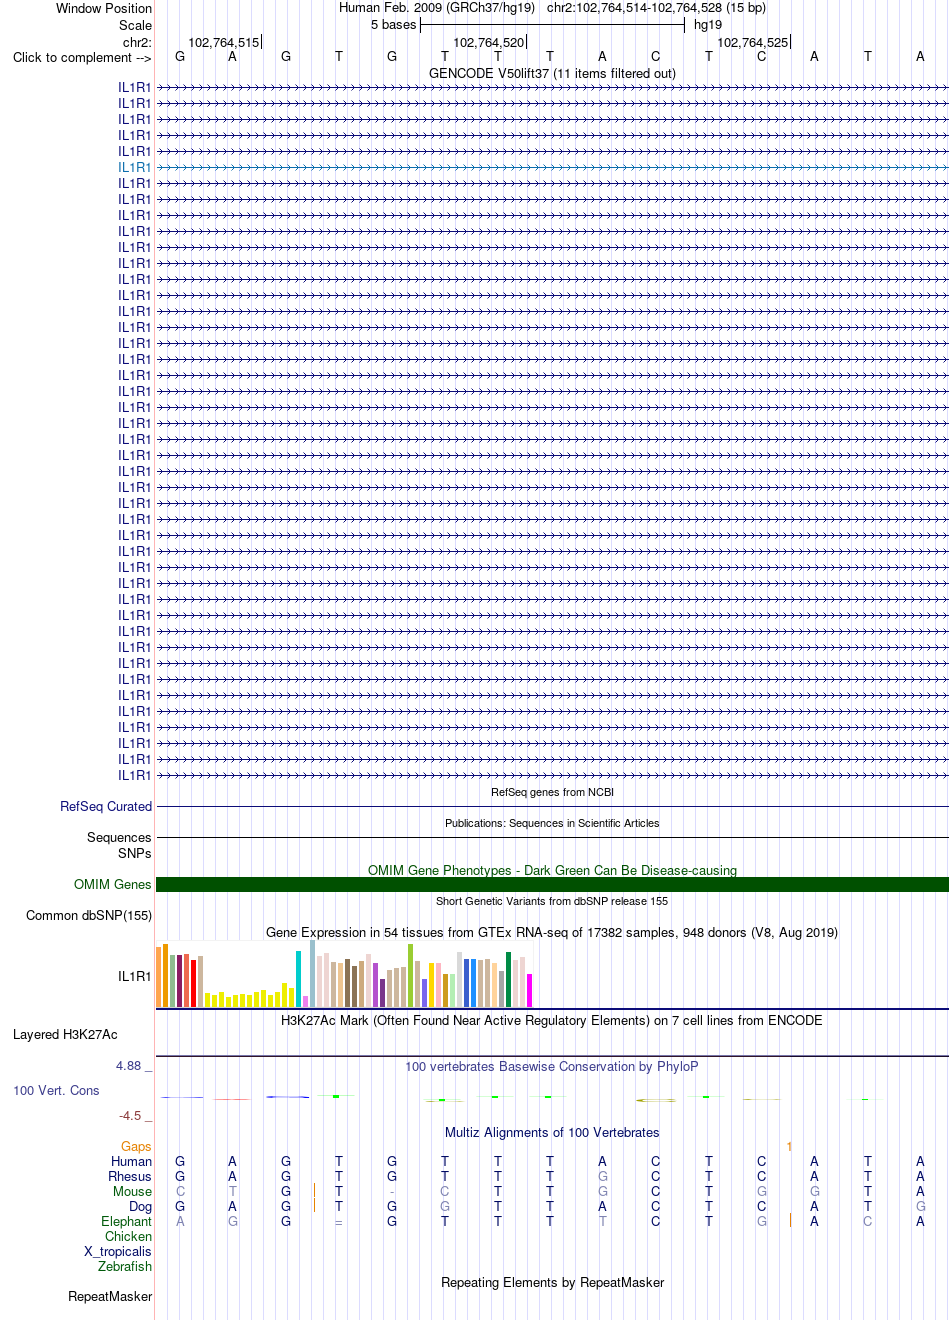This screenshot has height=1320, width=950.
Task: Click the magenta bar in GTEx chart
Action: [529, 990]
